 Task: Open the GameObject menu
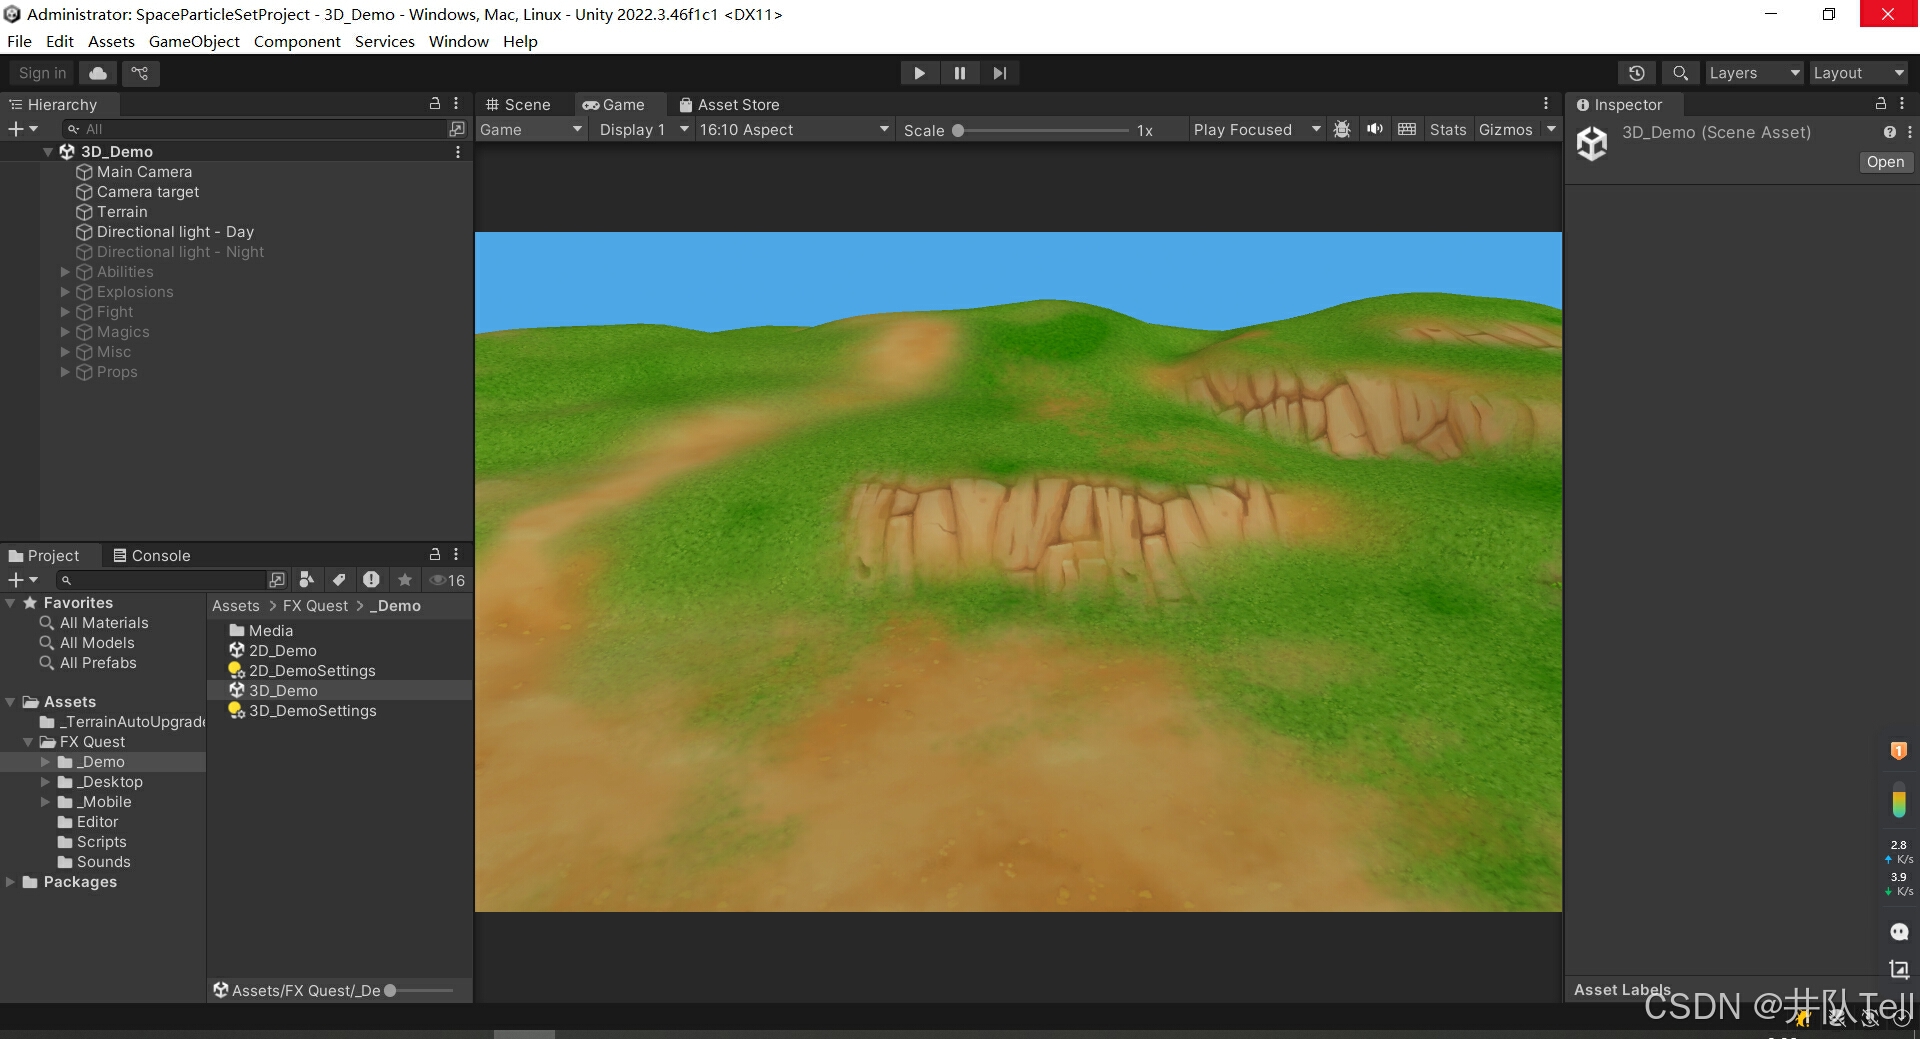pos(194,41)
